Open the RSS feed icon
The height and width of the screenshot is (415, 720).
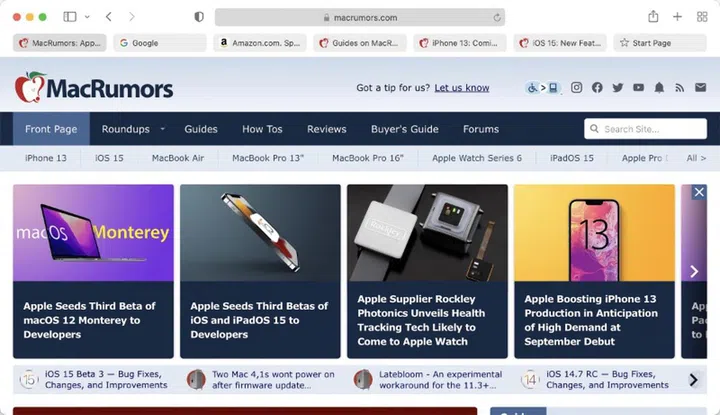coord(679,88)
